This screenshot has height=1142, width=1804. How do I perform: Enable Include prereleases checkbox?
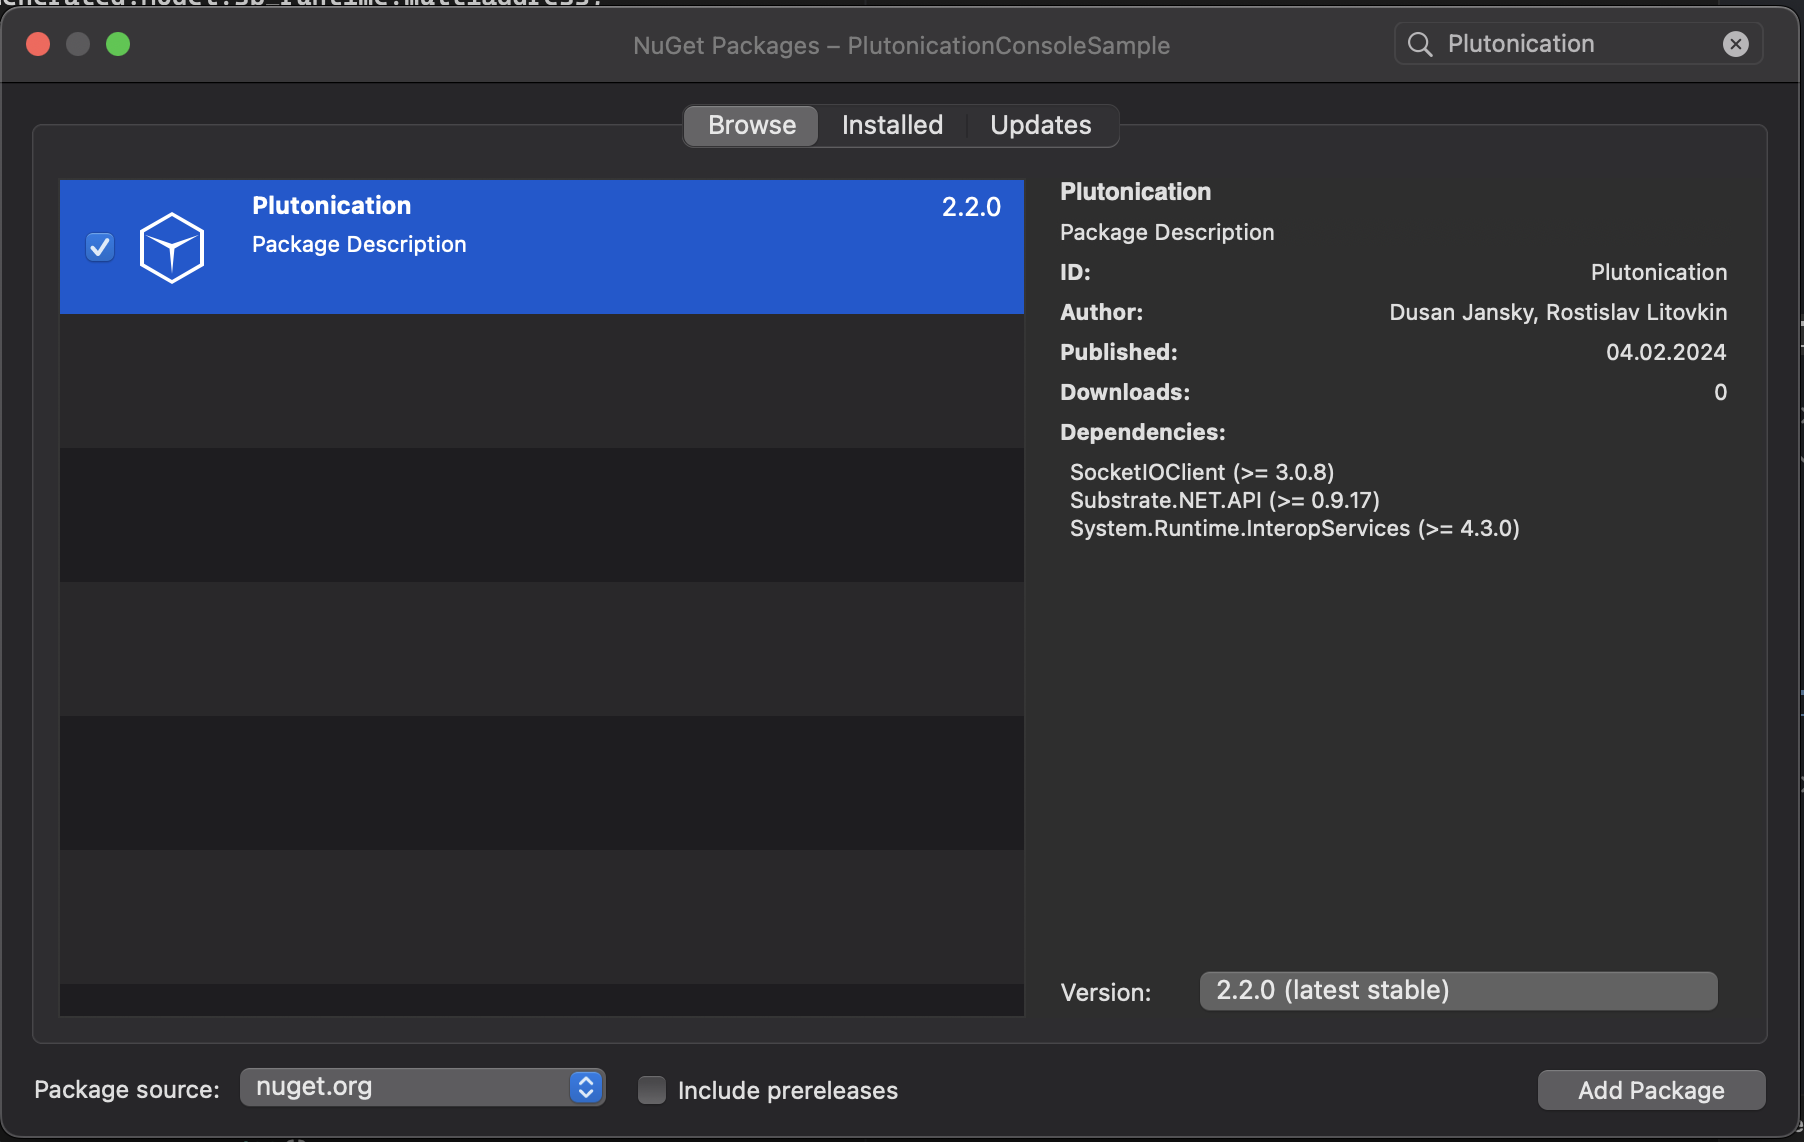coord(652,1090)
